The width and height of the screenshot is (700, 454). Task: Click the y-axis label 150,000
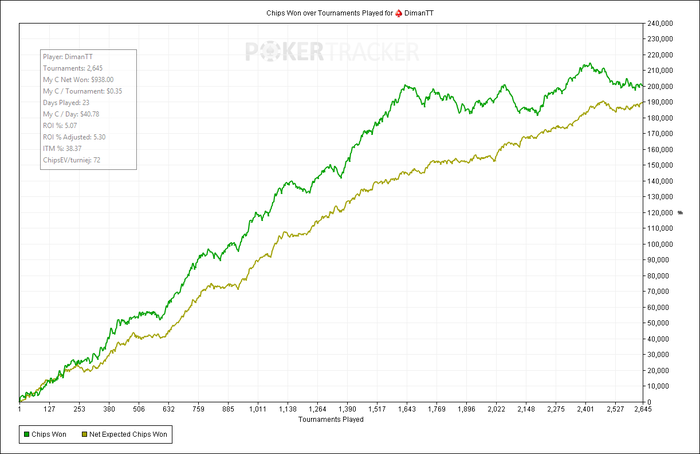click(x=660, y=165)
